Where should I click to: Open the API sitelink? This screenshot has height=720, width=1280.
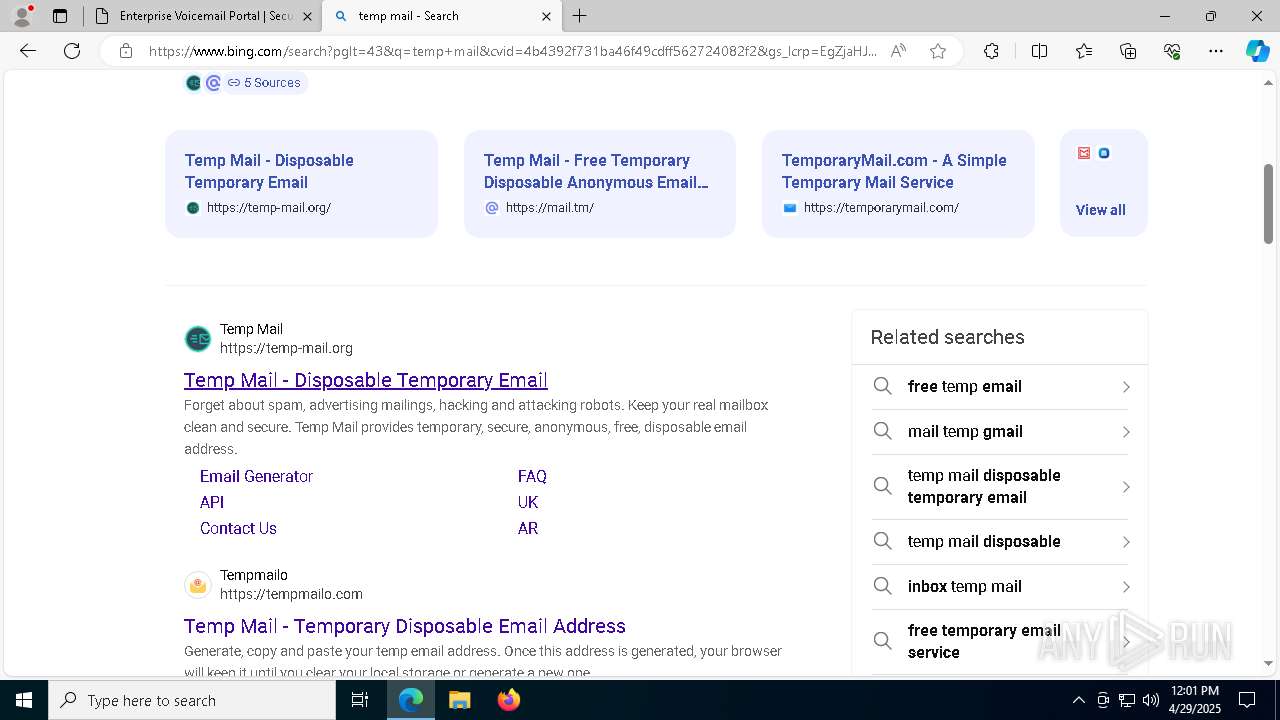pyautogui.click(x=212, y=502)
